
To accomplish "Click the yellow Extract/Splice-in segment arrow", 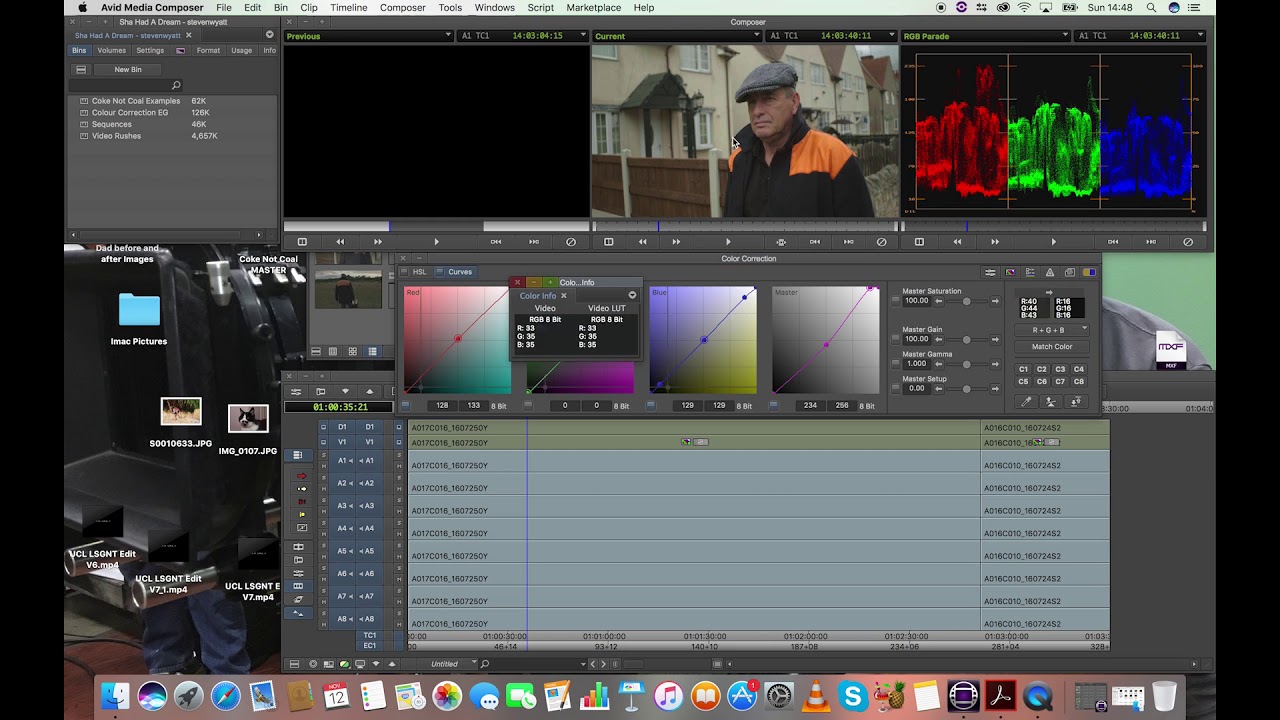I will (301, 489).
